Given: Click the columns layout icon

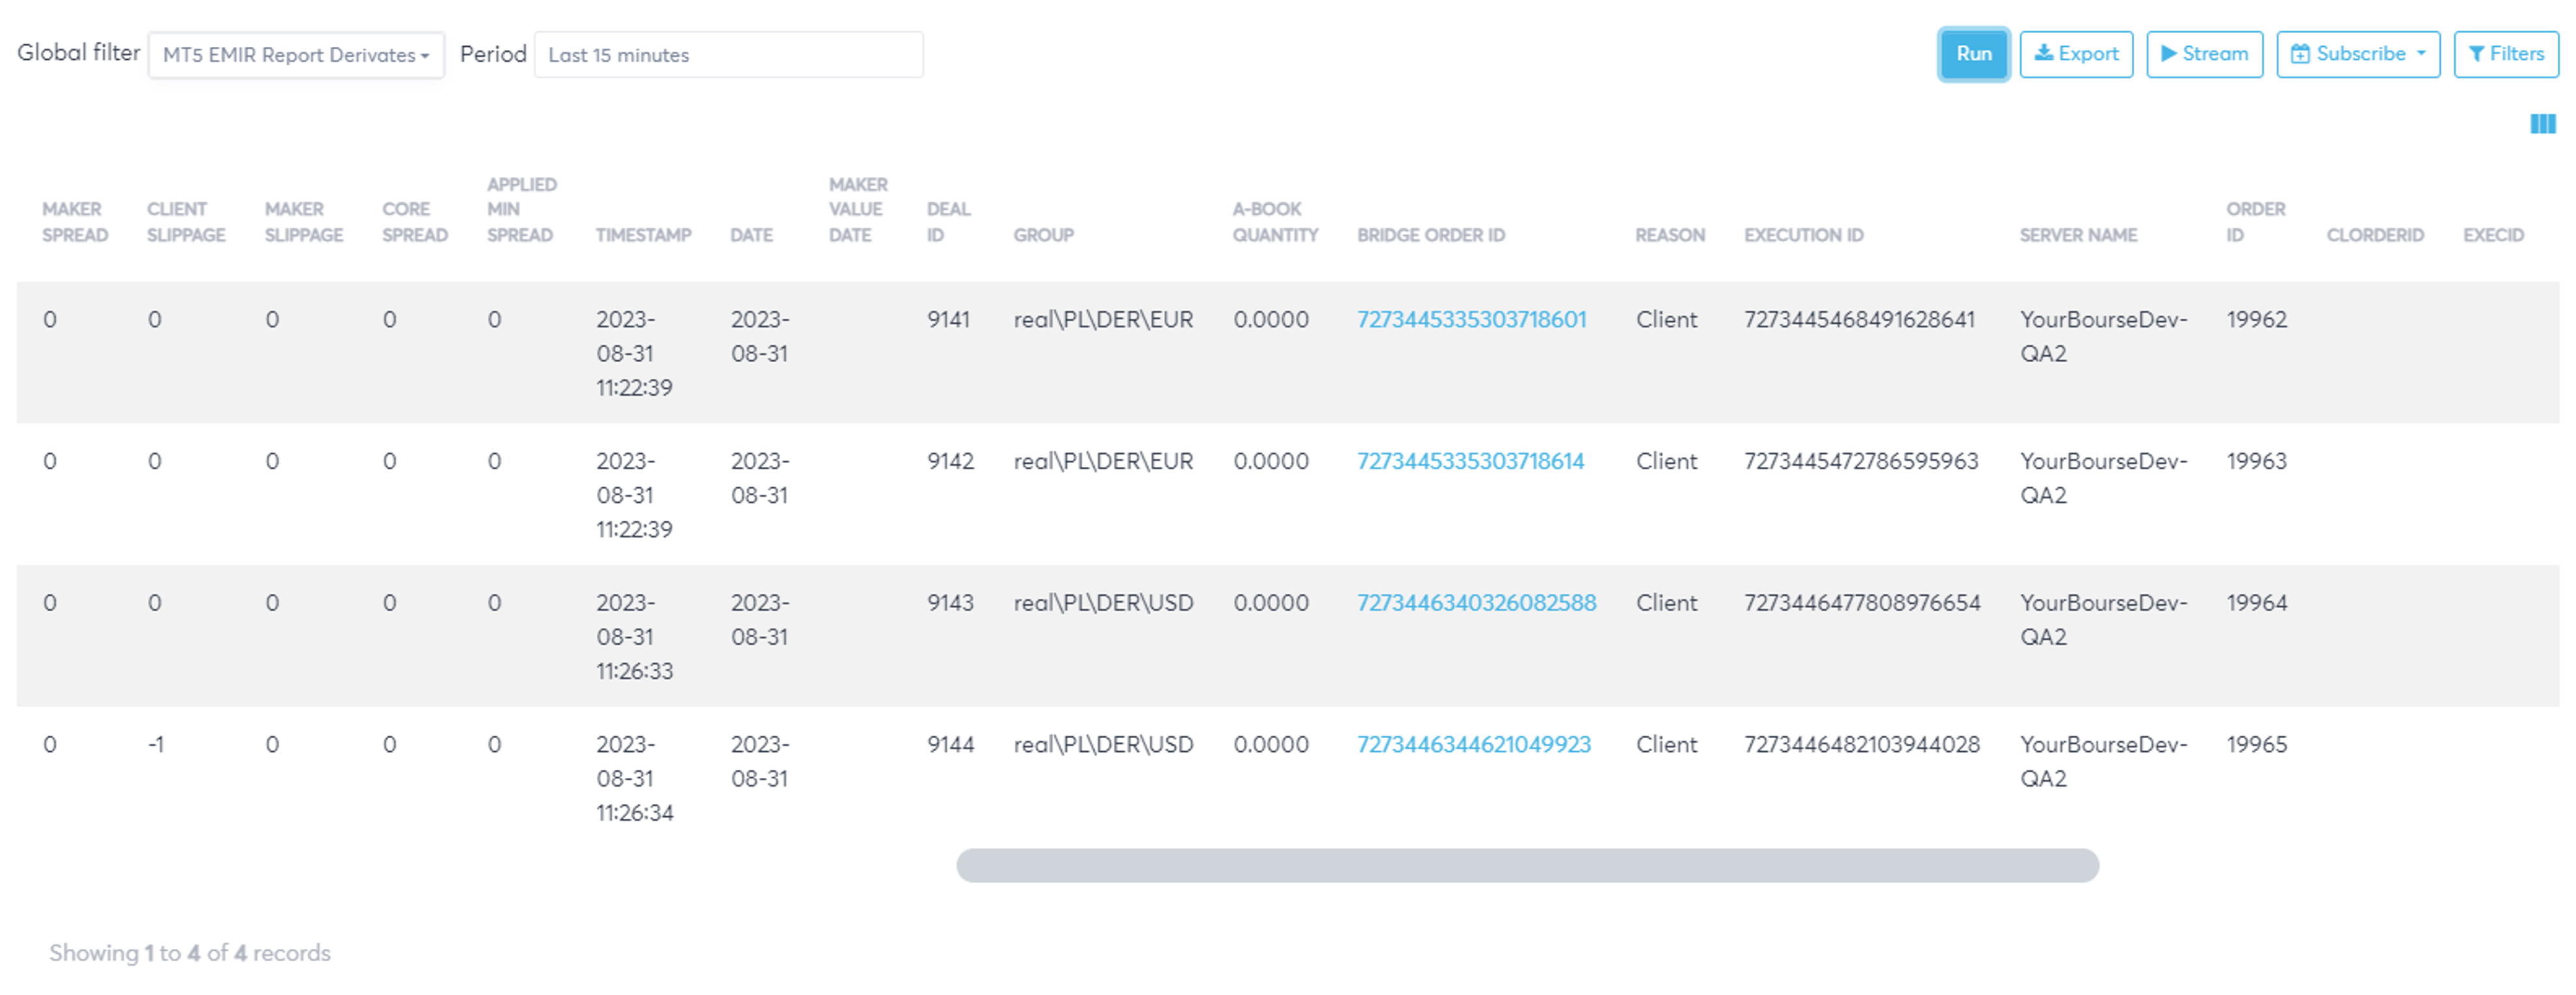Looking at the screenshot, I should [2542, 124].
